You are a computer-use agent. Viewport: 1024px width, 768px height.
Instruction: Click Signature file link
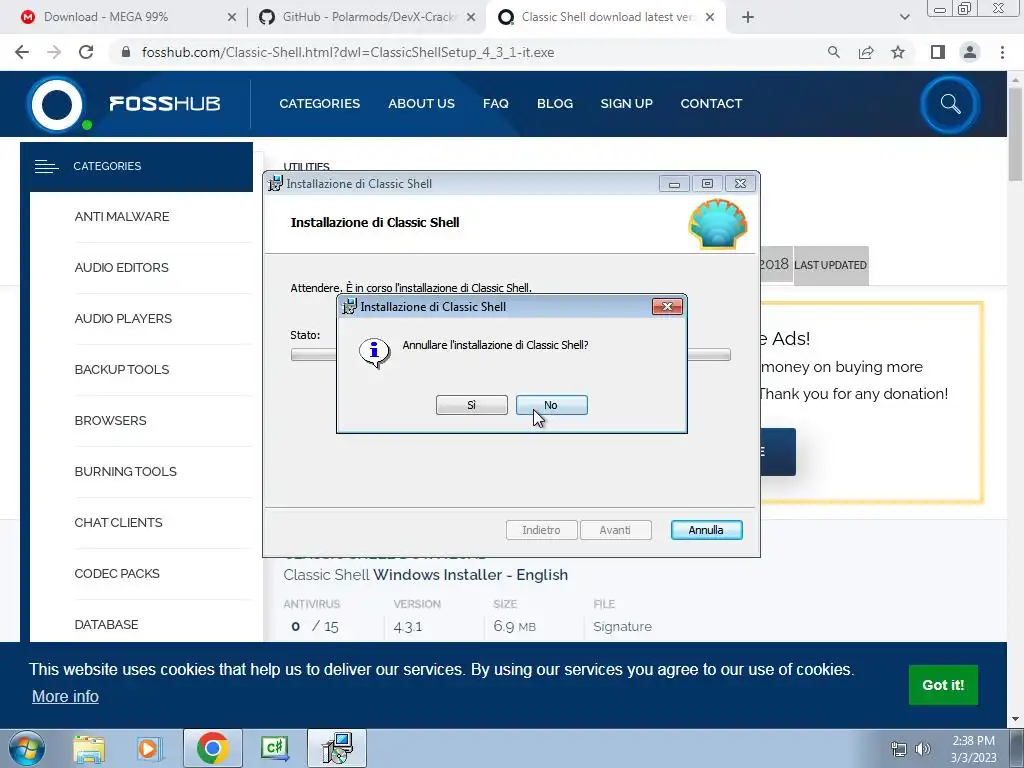622,626
